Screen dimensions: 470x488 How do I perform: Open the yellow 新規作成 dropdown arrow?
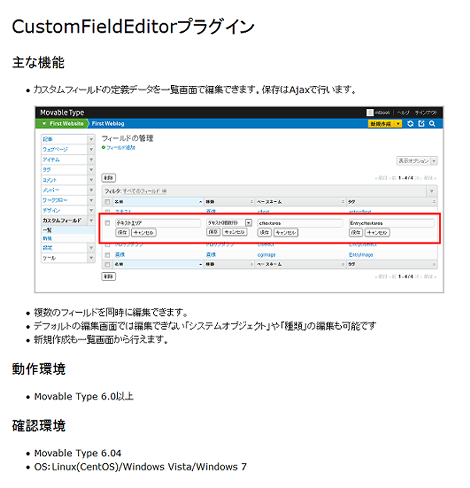click(x=398, y=124)
